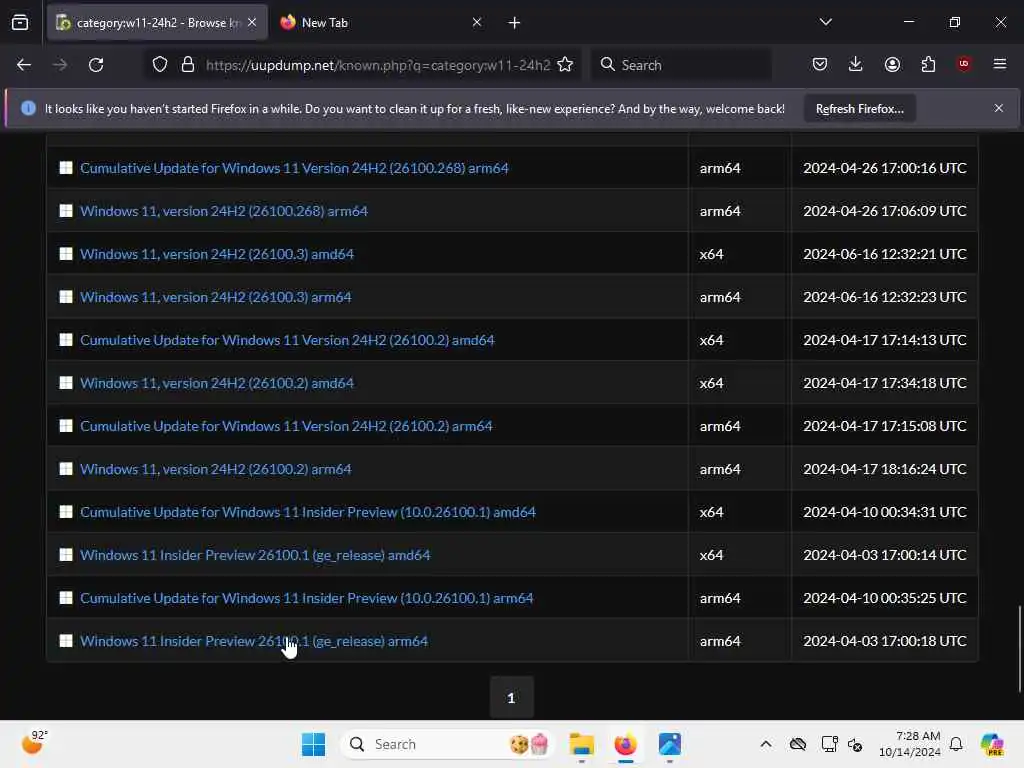Dismiss the refresh Firefox notification bar
This screenshot has height=768, width=1024.
[x=999, y=108]
